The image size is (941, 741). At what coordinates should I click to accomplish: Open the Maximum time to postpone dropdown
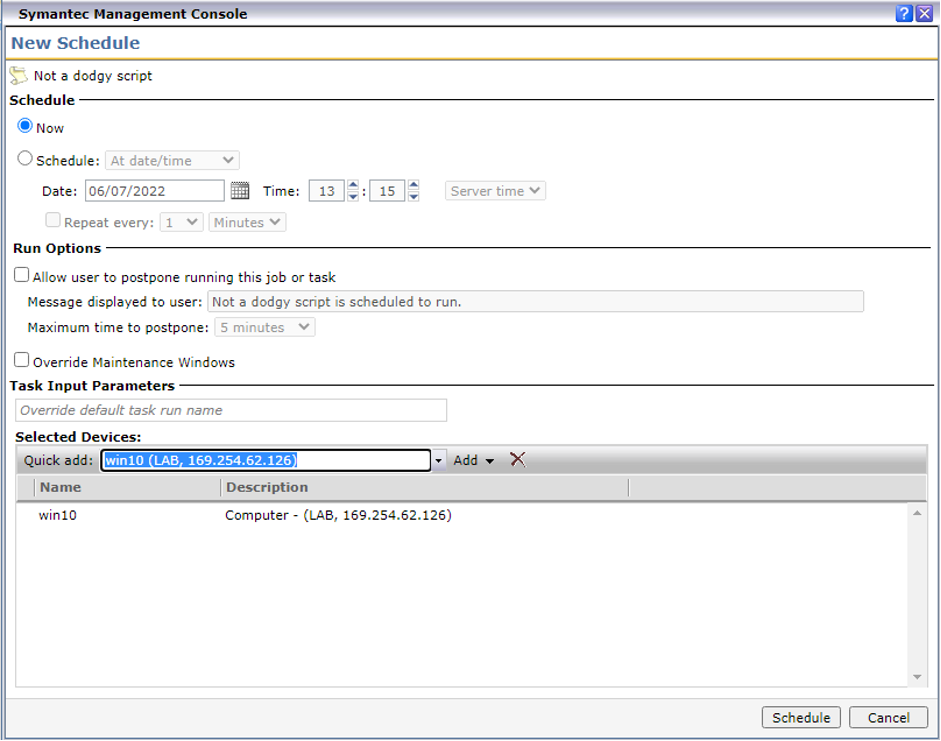265,328
